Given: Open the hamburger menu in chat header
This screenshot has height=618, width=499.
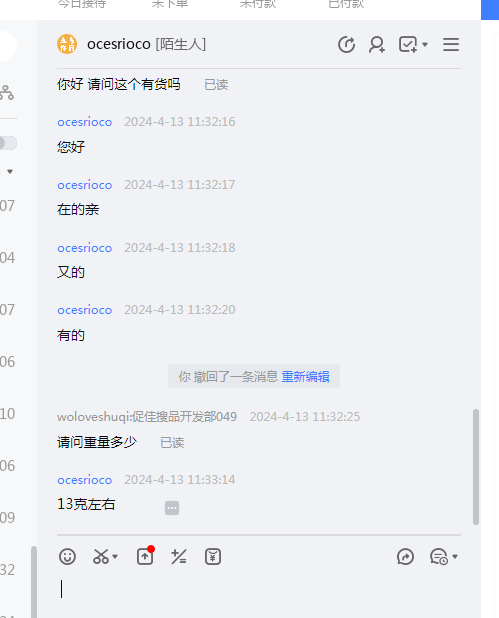Looking at the screenshot, I should click(x=451, y=44).
